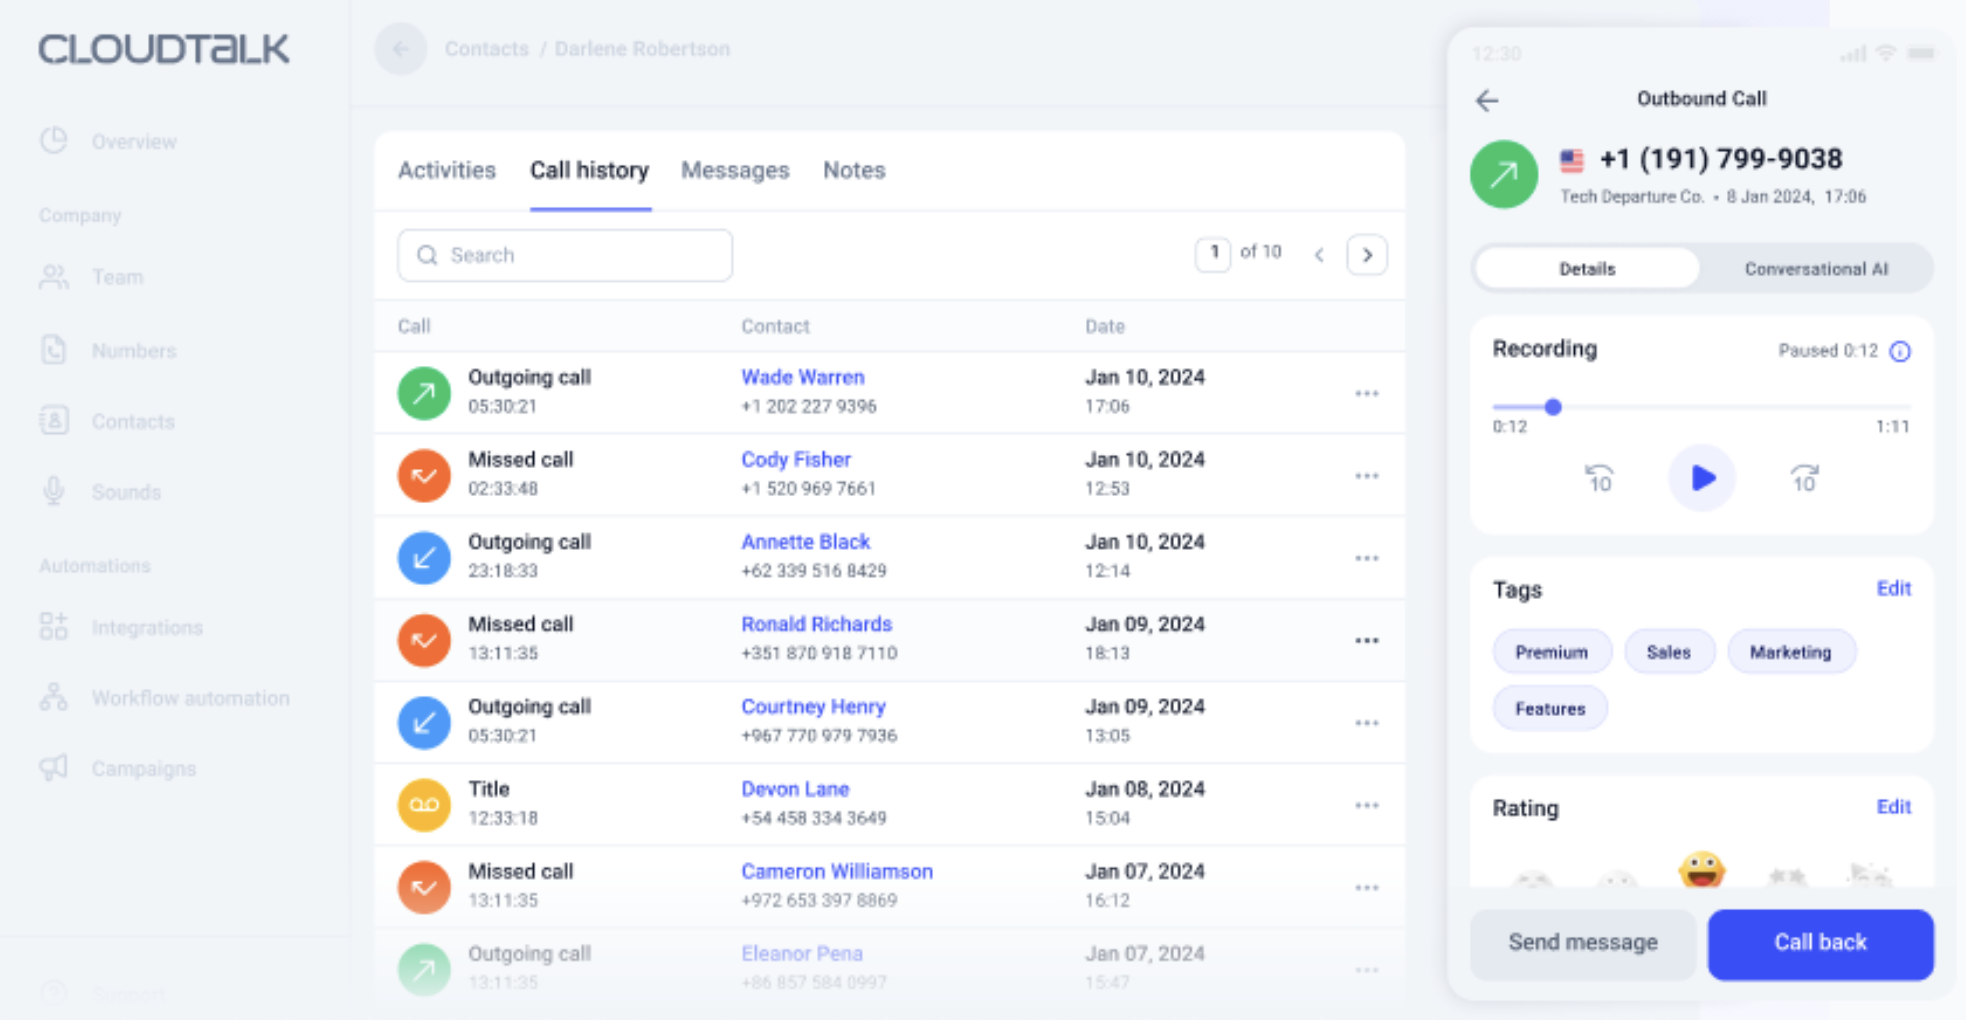This screenshot has width=1966, height=1020.
Task: Select Integrations from the sidebar
Action: [147, 627]
